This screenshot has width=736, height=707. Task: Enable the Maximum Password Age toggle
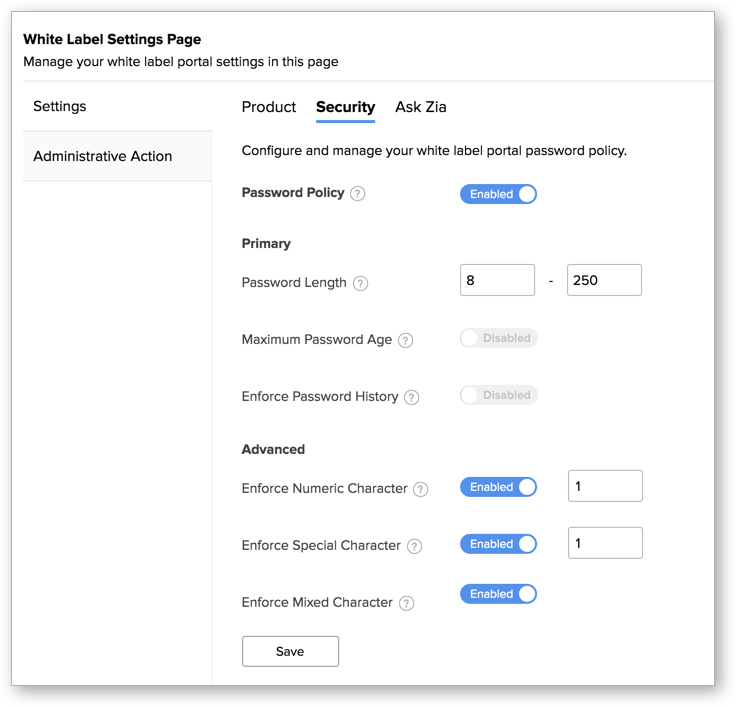click(498, 338)
